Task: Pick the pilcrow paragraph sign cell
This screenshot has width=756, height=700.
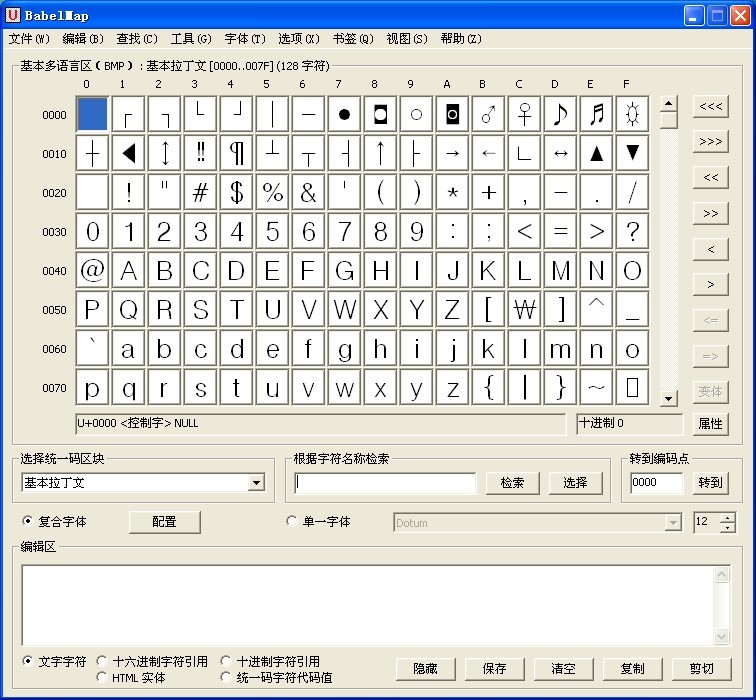Action: pyautogui.click(x=236, y=153)
